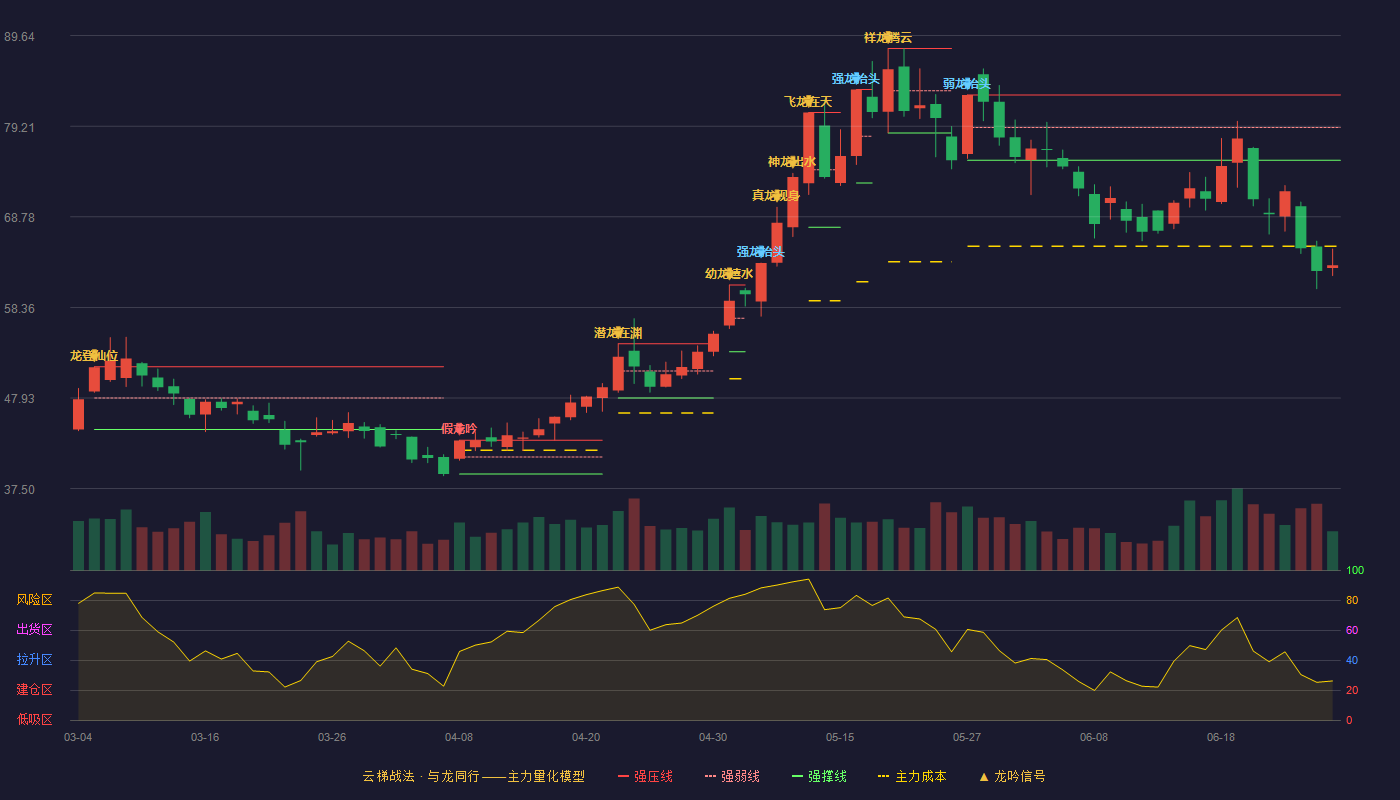Click the 68.78 price axis value
The image size is (1400, 800).
point(19,217)
